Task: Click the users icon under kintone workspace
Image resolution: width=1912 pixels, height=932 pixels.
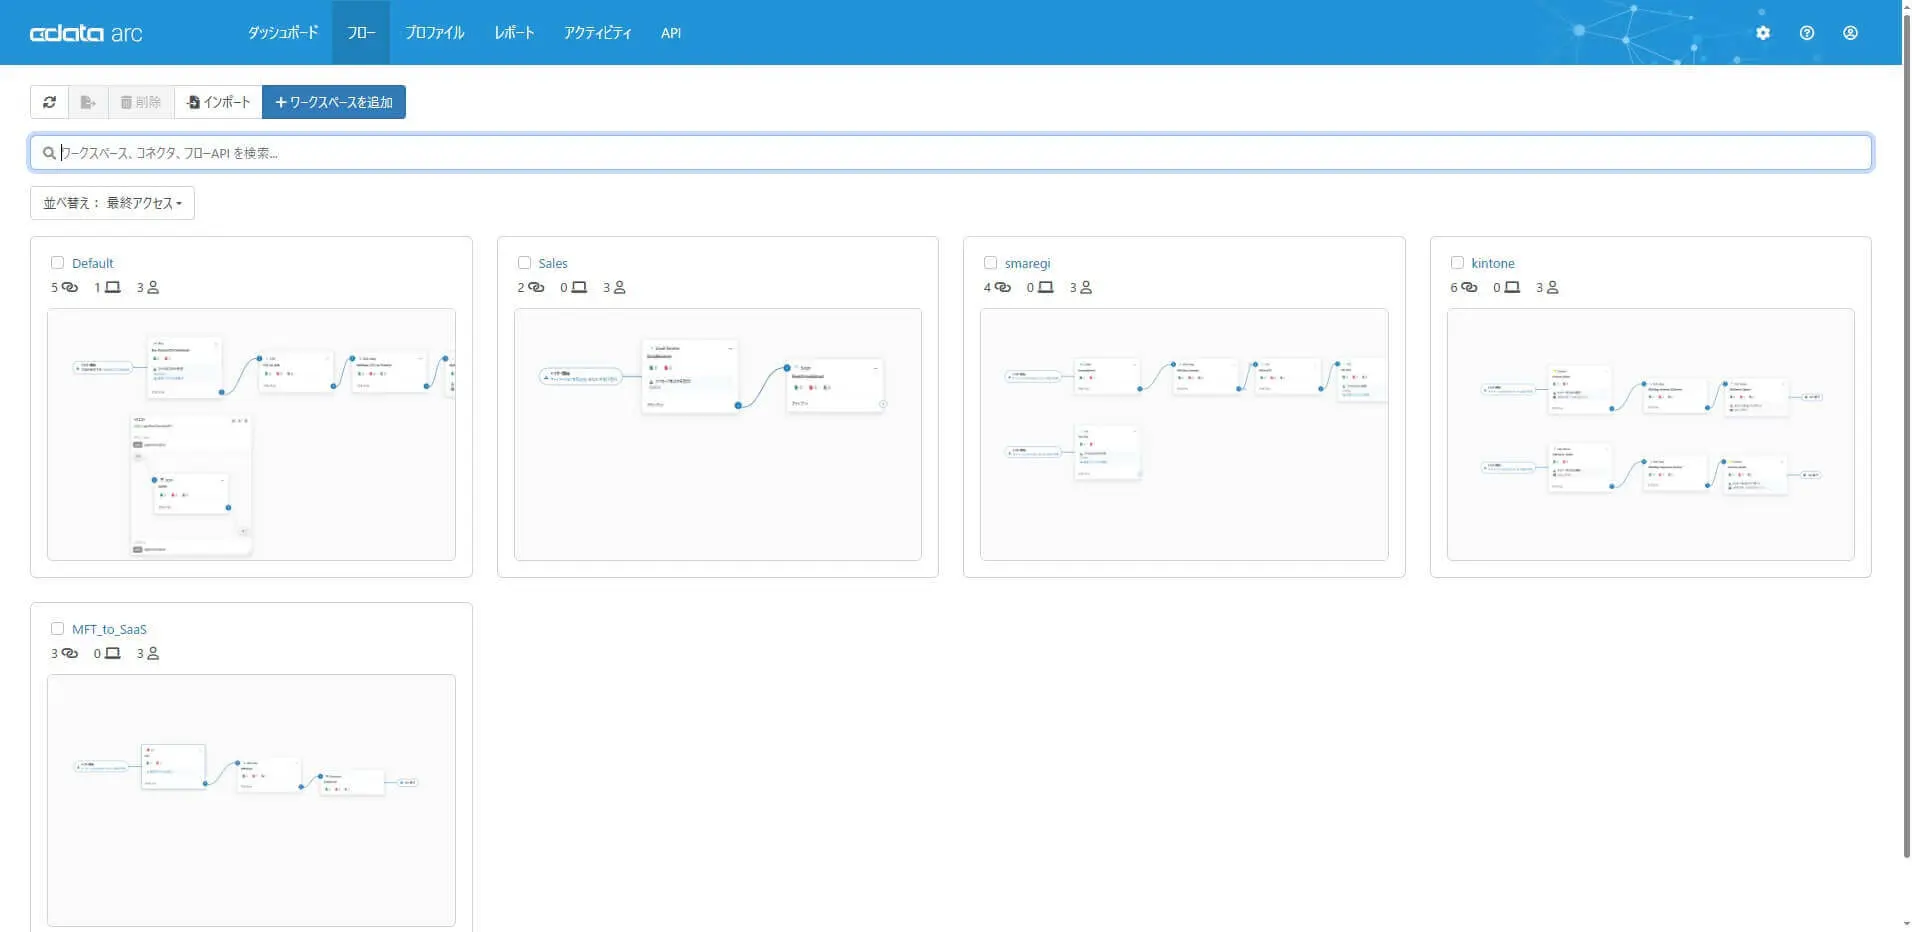Action: (1553, 287)
